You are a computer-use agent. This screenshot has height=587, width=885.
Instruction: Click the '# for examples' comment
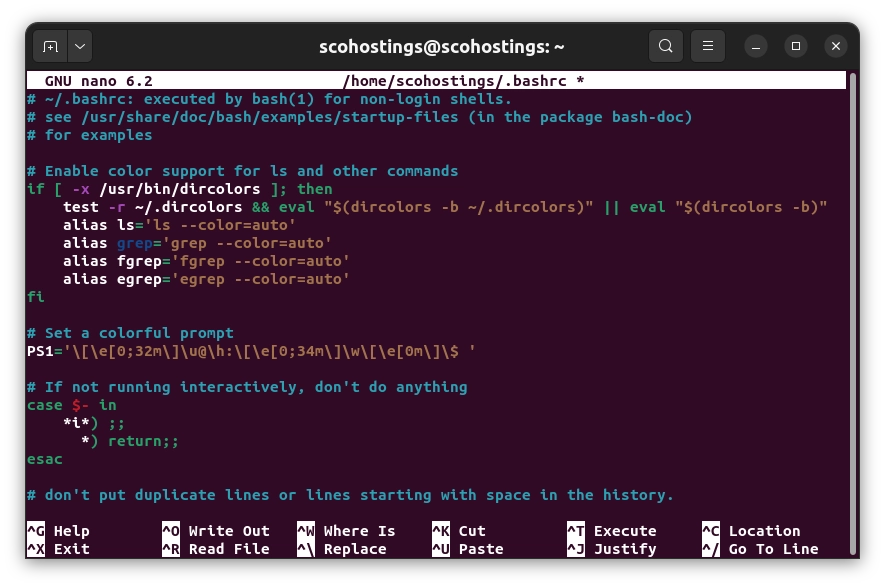pyautogui.click(x=90, y=135)
